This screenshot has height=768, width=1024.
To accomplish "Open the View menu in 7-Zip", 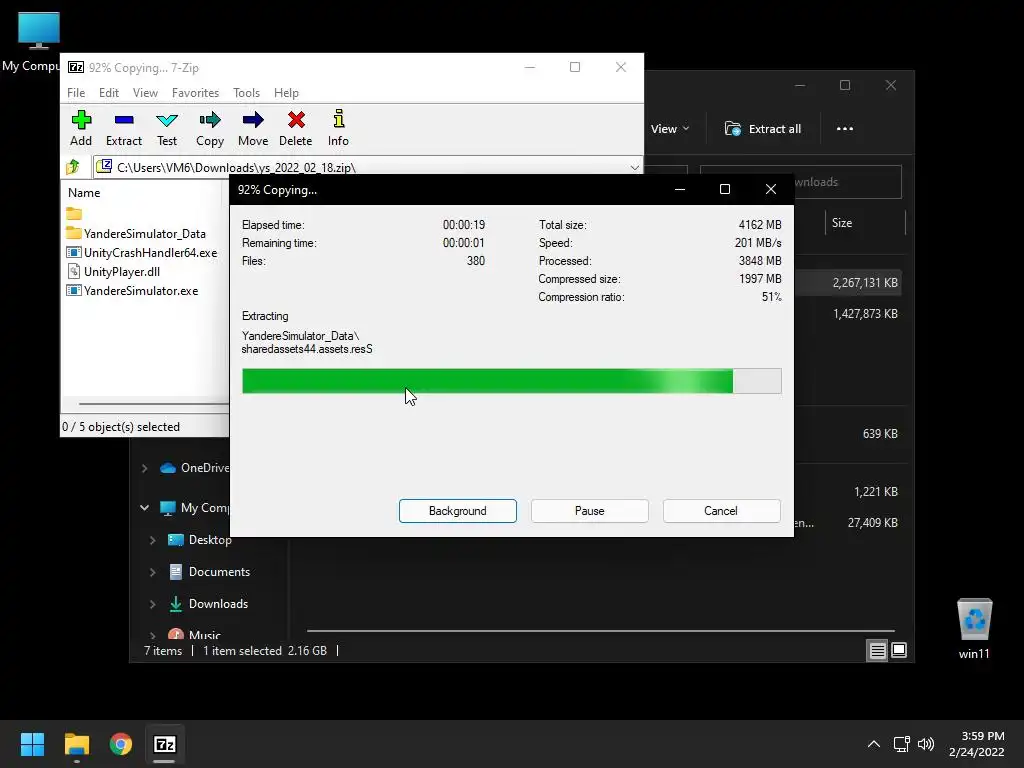I will 145,93.
